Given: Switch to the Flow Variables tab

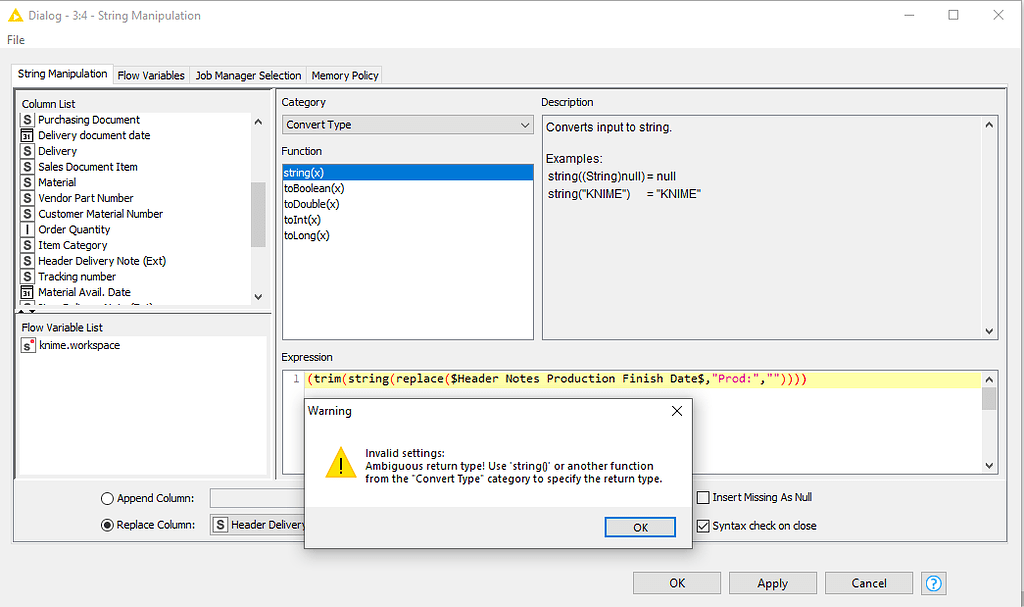Looking at the screenshot, I should [x=153, y=75].
